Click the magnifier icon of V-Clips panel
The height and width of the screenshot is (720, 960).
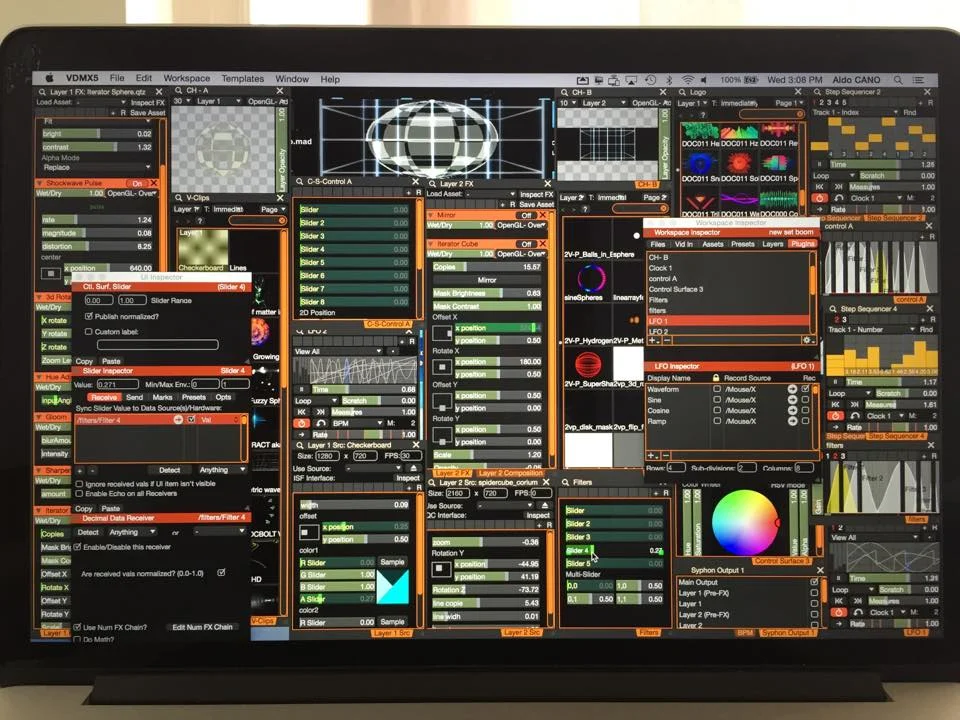tap(179, 198)
